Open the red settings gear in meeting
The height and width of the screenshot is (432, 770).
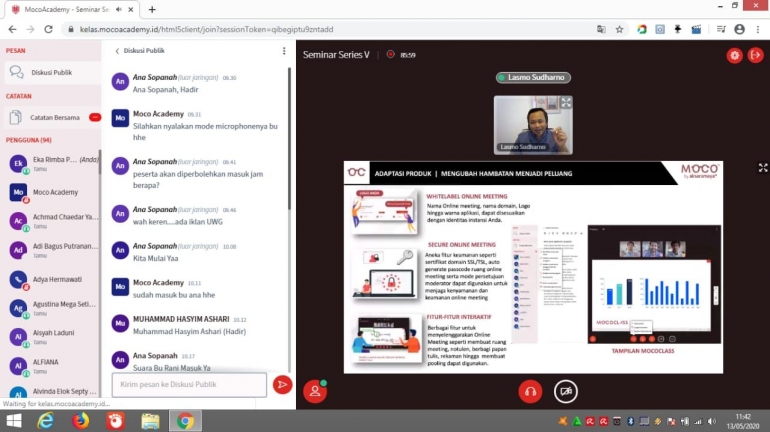735,55
